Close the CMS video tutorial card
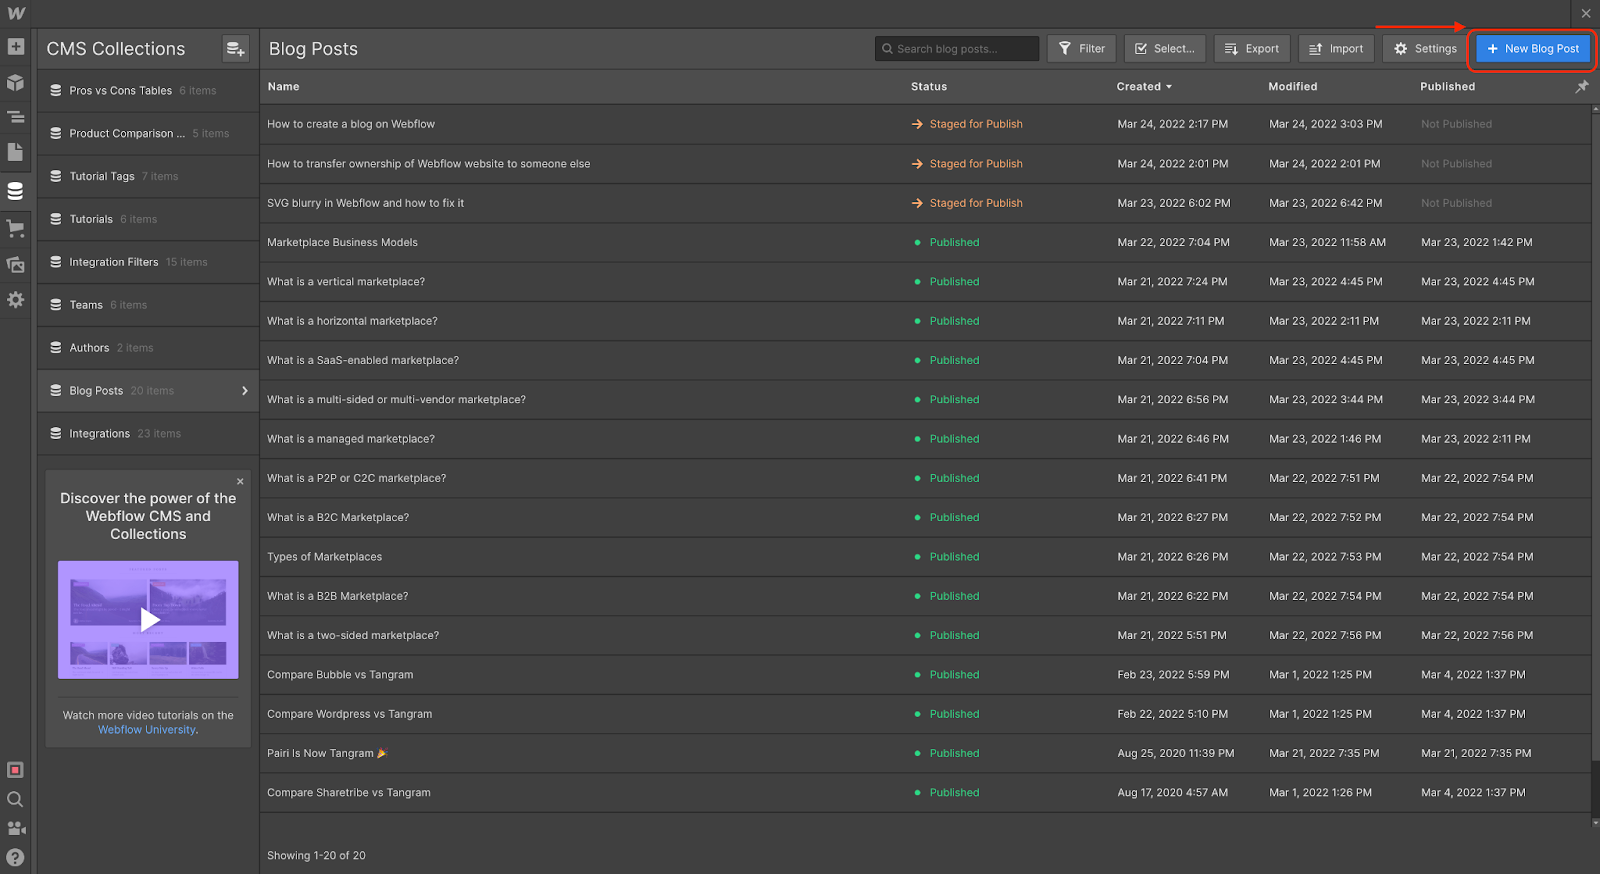The height and width of the screenshot is (874, 1600). coord(240,481)
